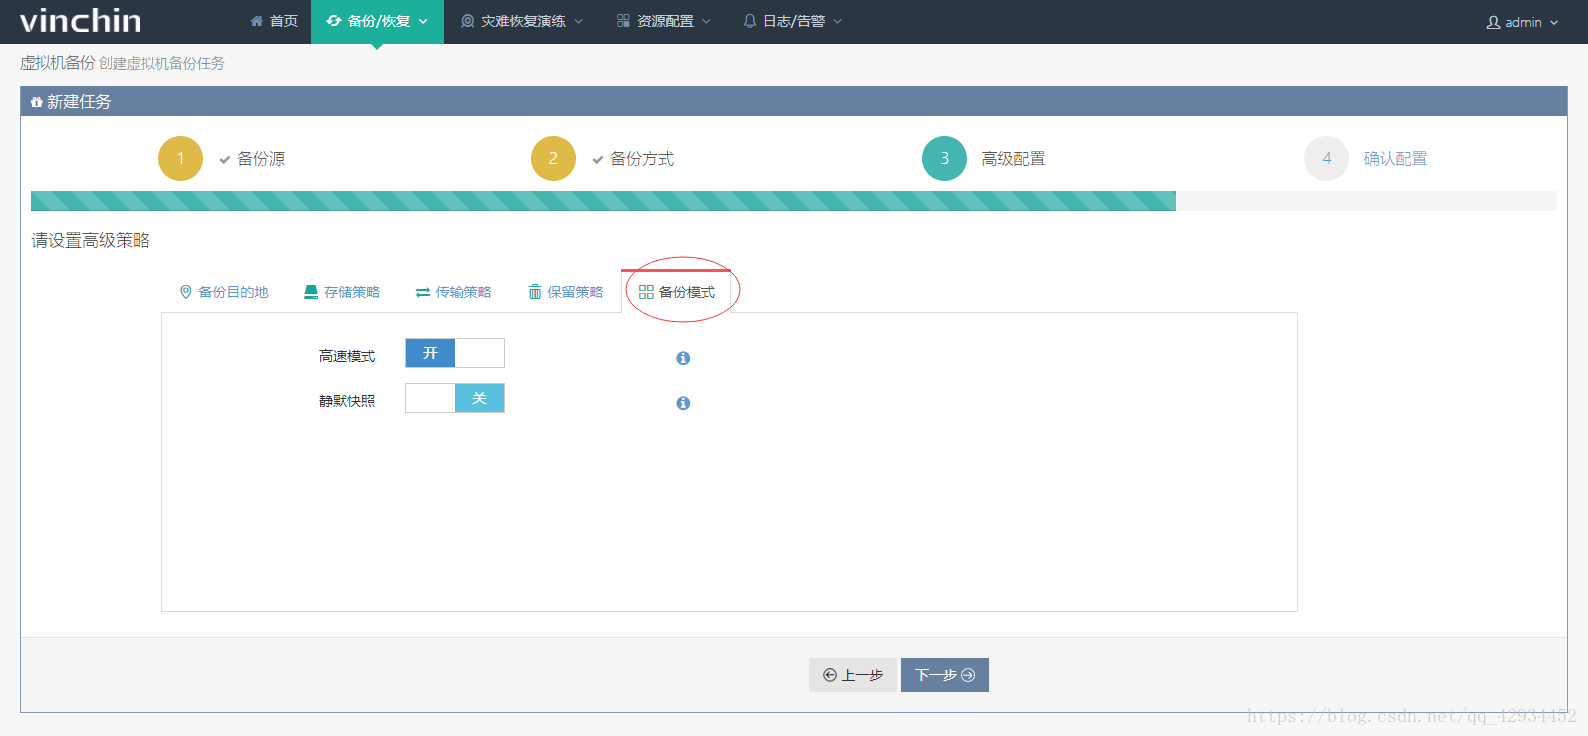Open the 存储策略 tab
This screenshot has height=736, width=1588.
pos(342,292)
